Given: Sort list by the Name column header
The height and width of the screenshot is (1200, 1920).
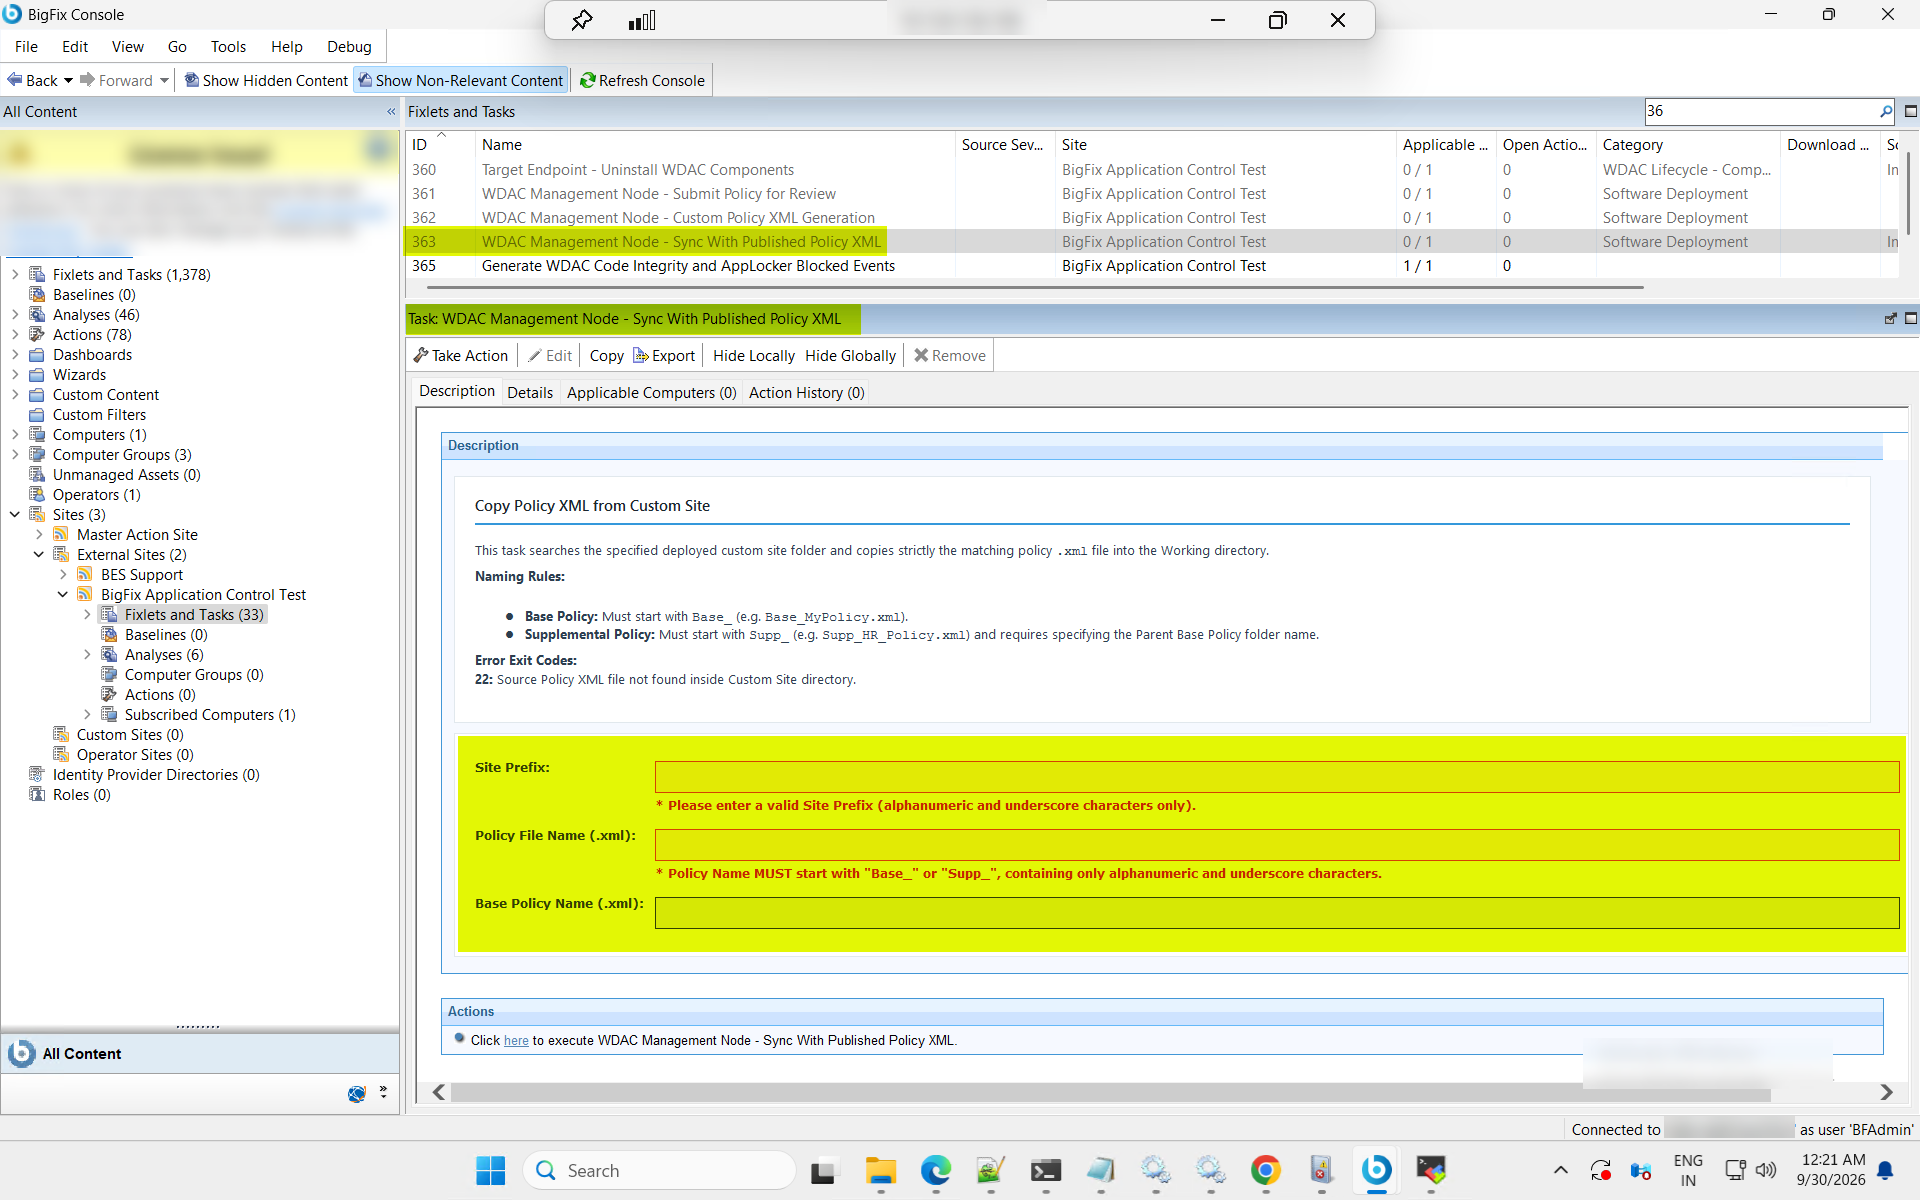Looking at the screenshot, I should pos(502,144).
